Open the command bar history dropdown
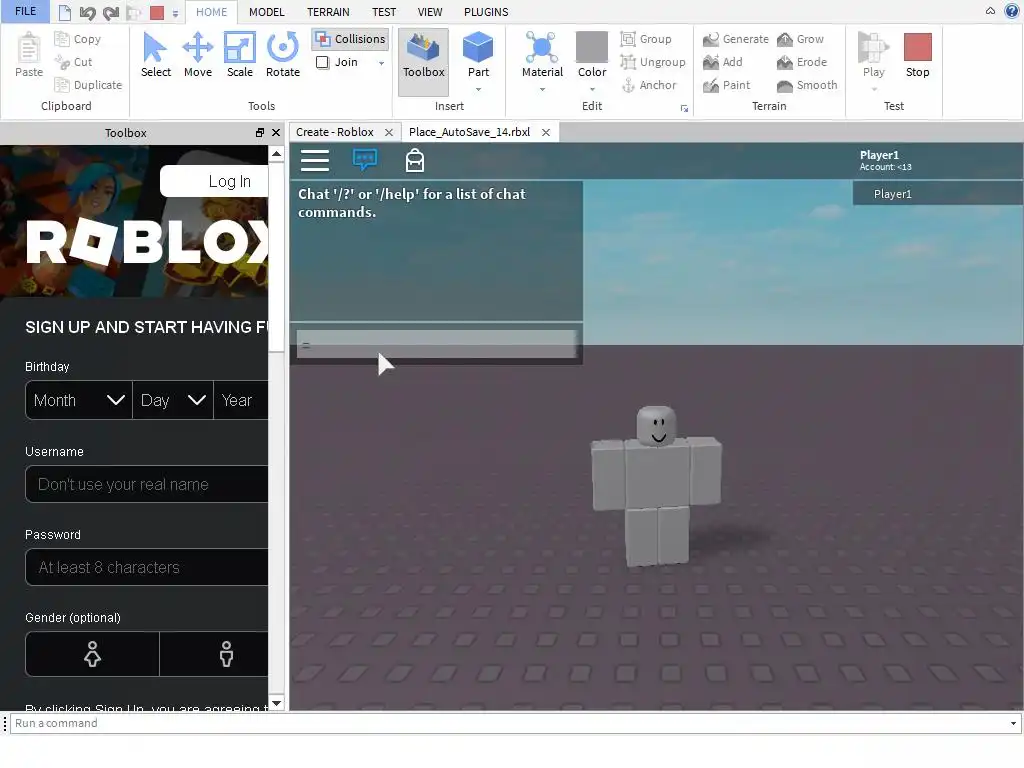The image size is (1024, 768). (1013, 724)
